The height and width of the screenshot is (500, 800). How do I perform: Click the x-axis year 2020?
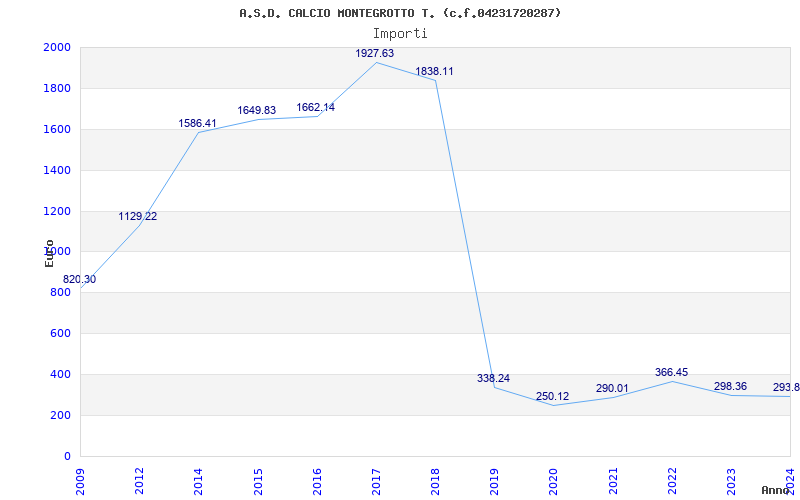[x=554, y=481]
